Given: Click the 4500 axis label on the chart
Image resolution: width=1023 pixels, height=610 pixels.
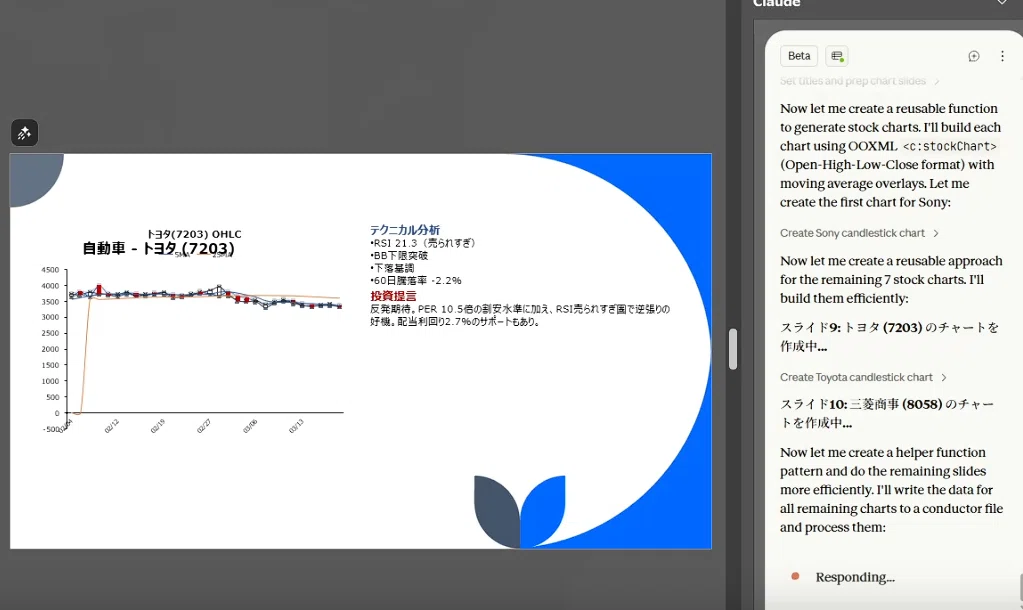Looking at the screenshot, I should coord(50,269).
